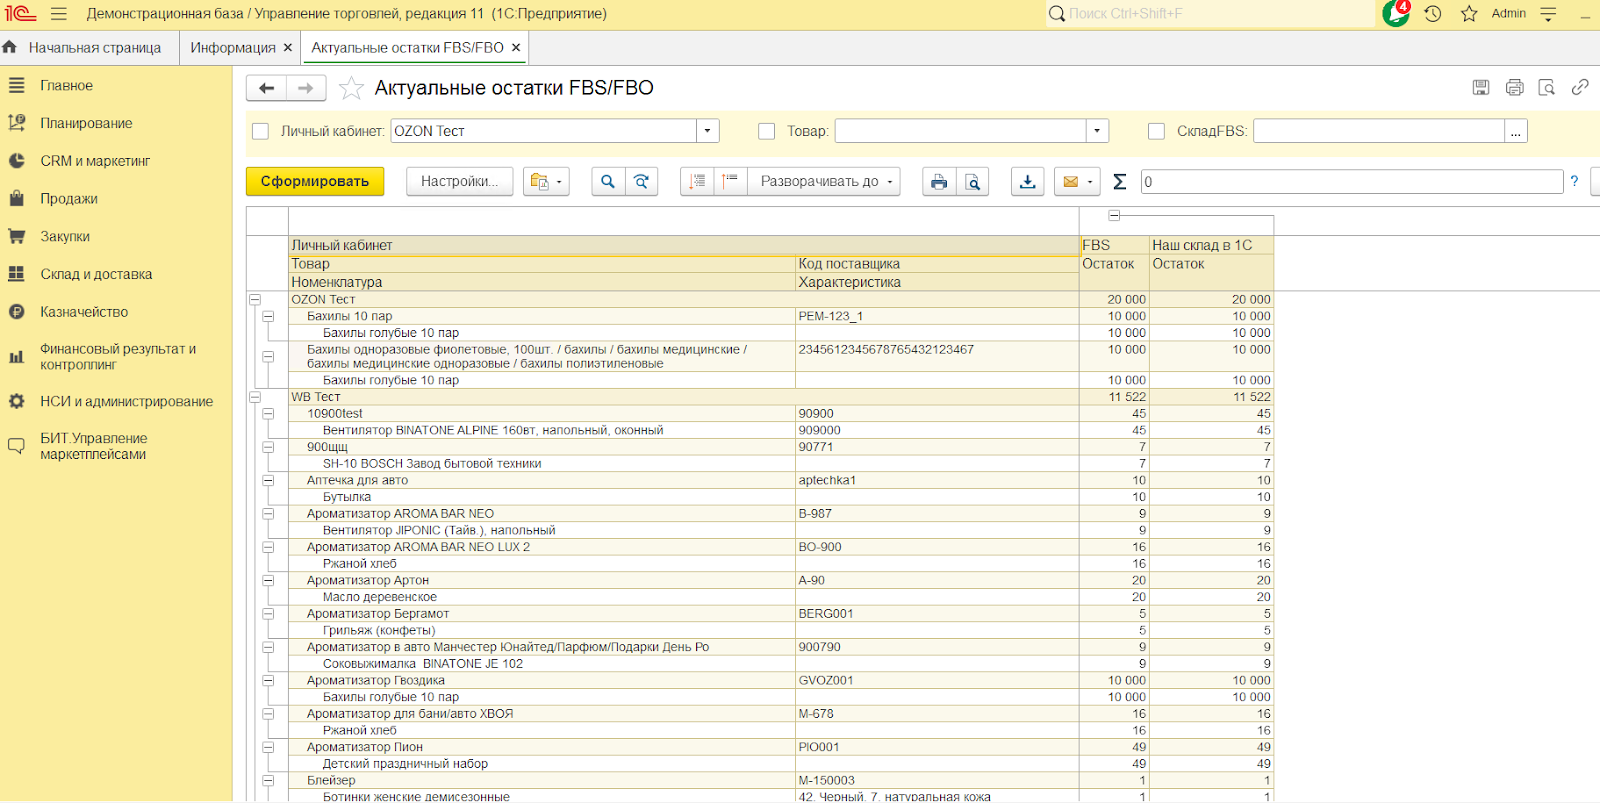Viewport: 1600px width, 803px height.
Task: Open help question mark icon
Action: tap(1574, 181)
